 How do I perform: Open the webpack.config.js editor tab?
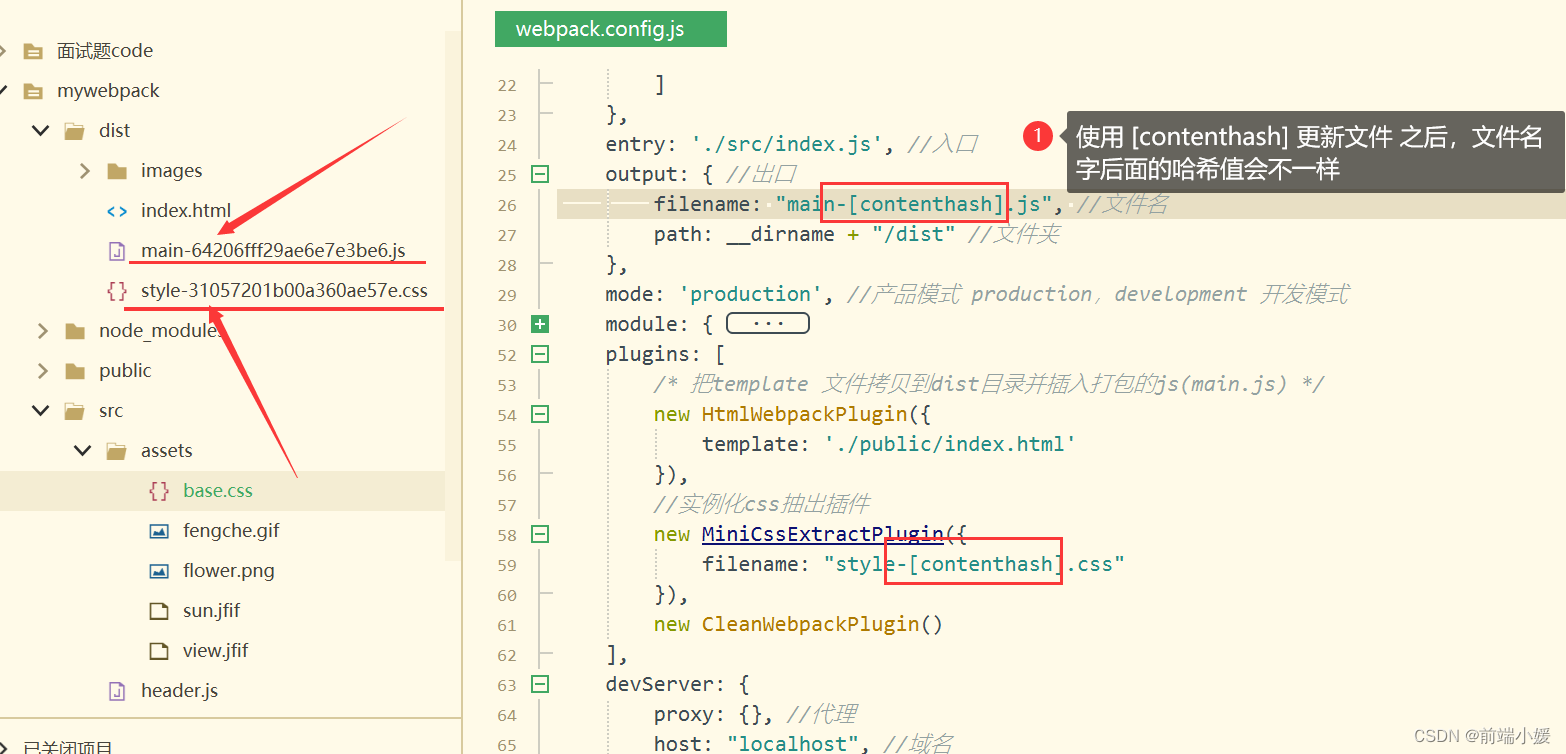tap(610, 29)
